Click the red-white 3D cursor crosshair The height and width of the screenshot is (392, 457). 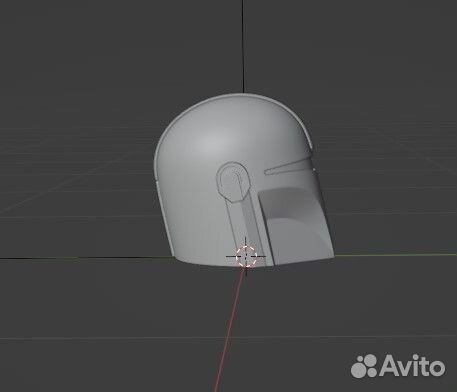(246, 256)
